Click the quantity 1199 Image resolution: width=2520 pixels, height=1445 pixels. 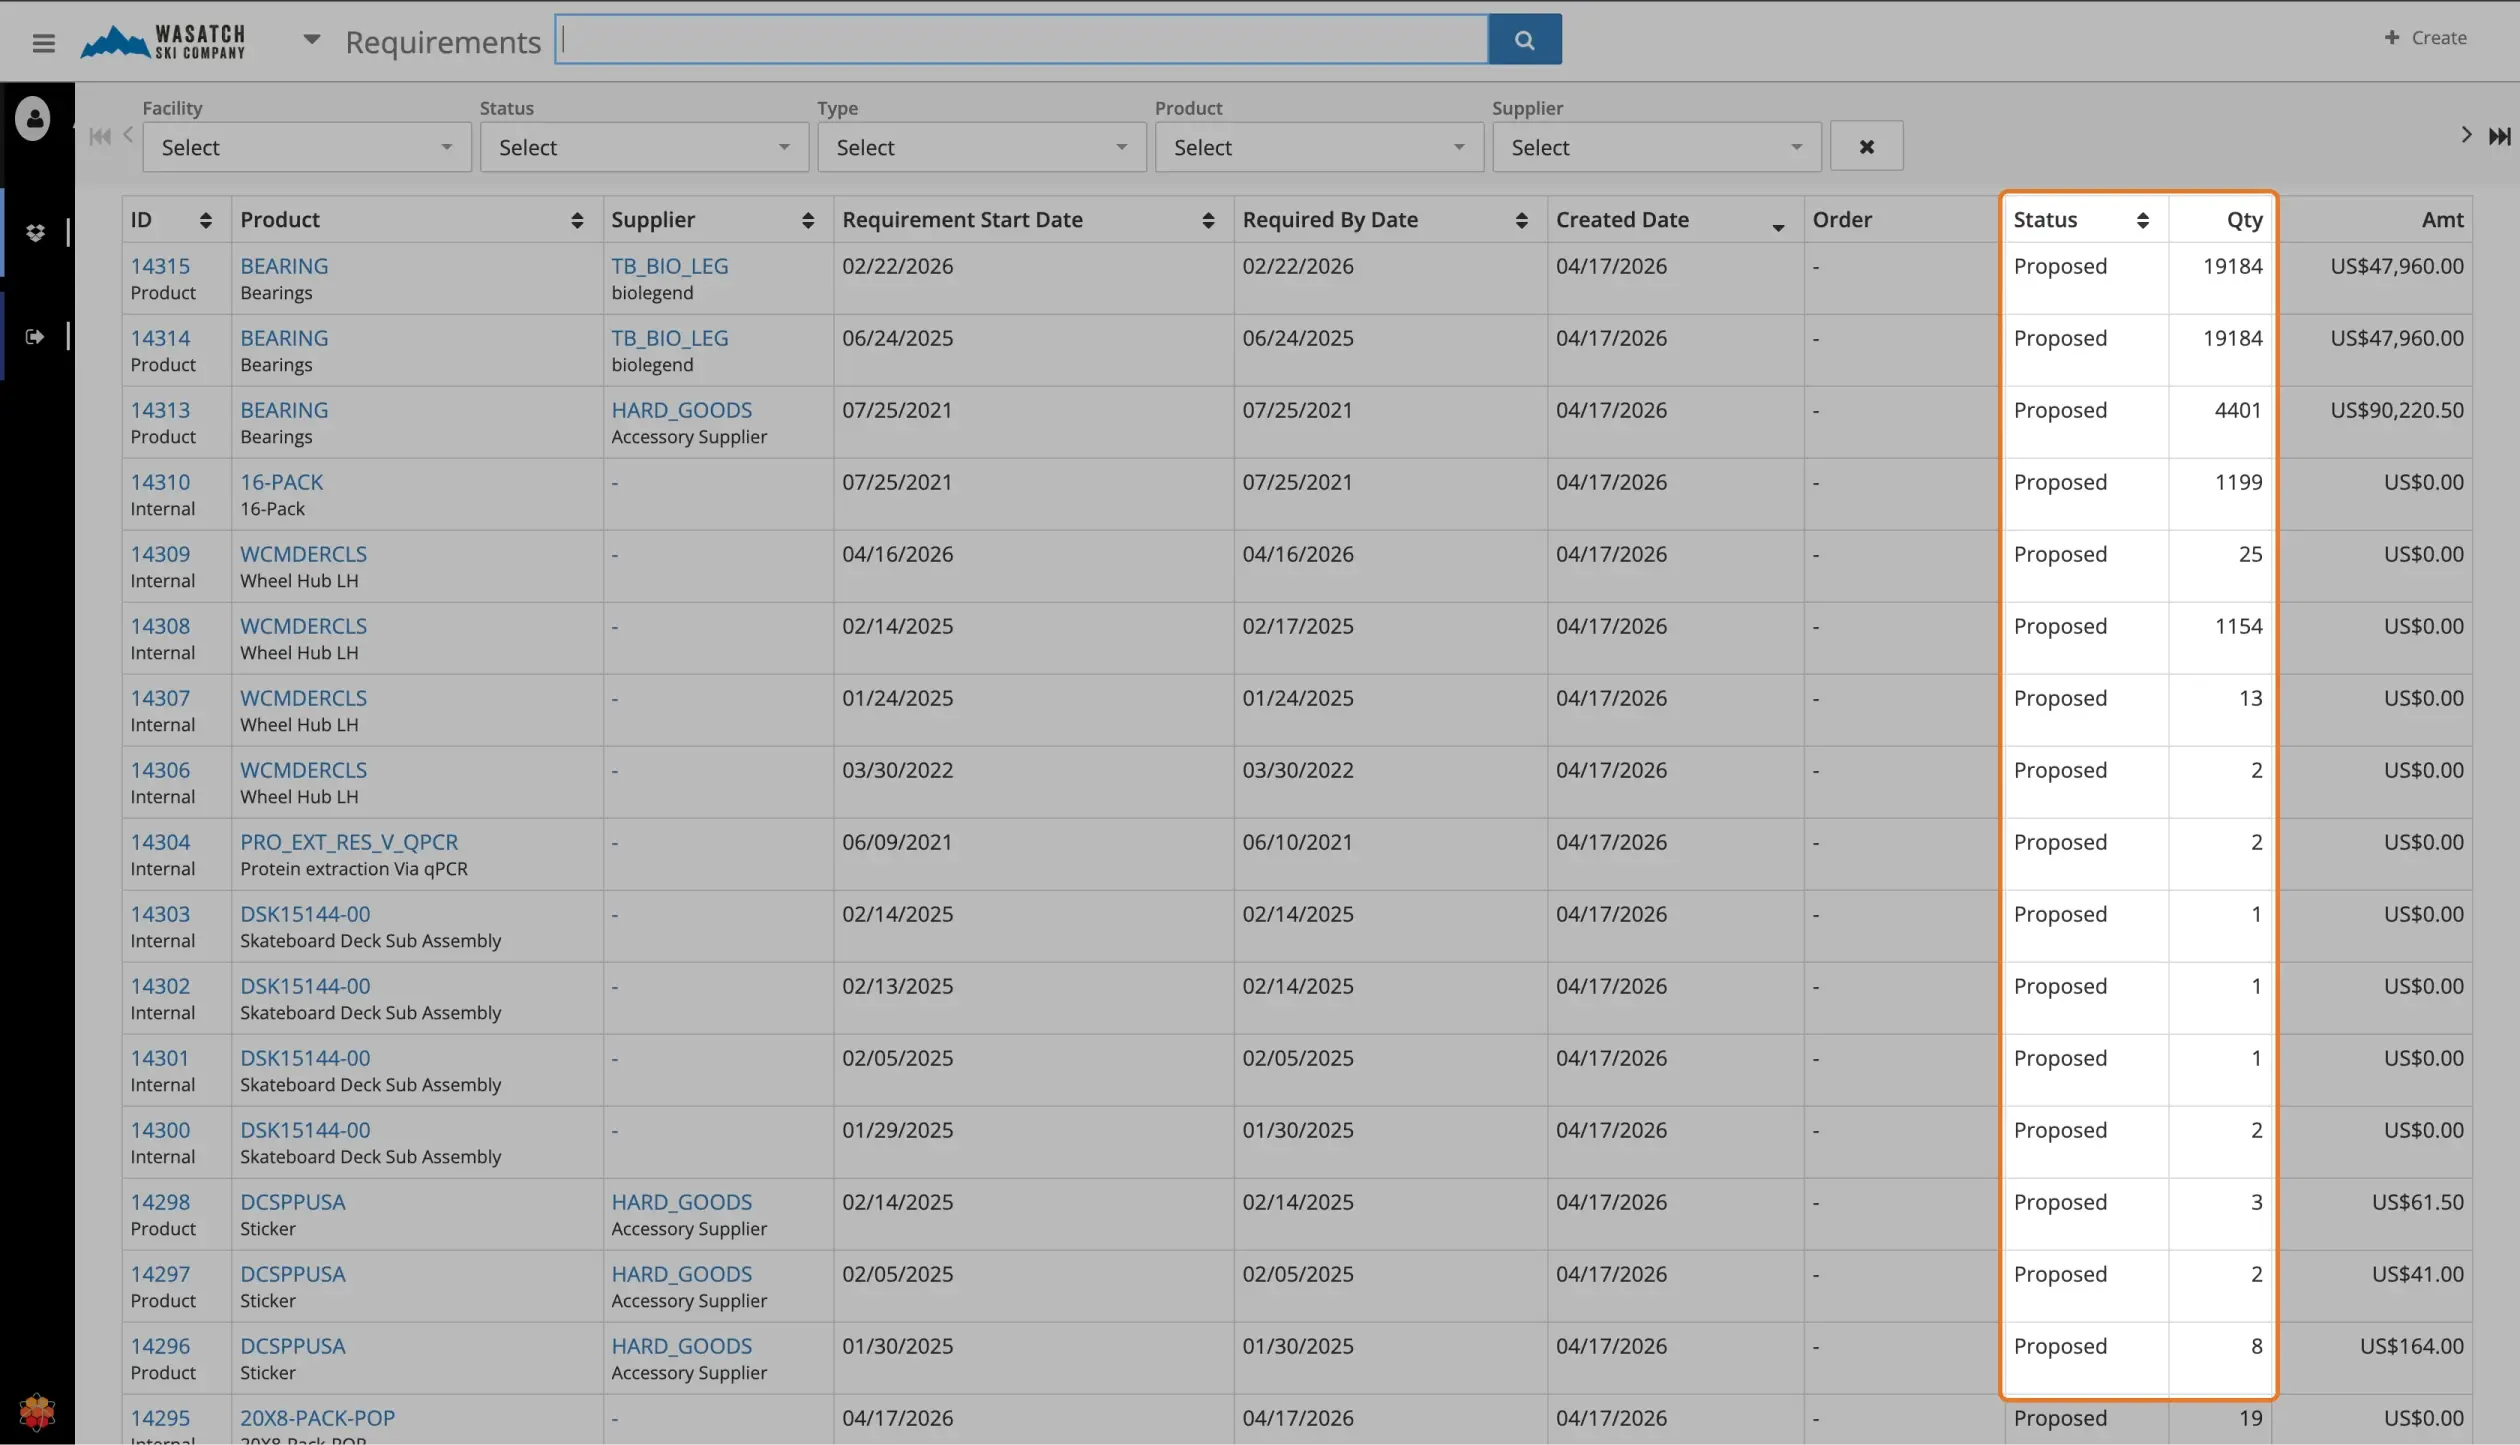tap(2238, 482)
